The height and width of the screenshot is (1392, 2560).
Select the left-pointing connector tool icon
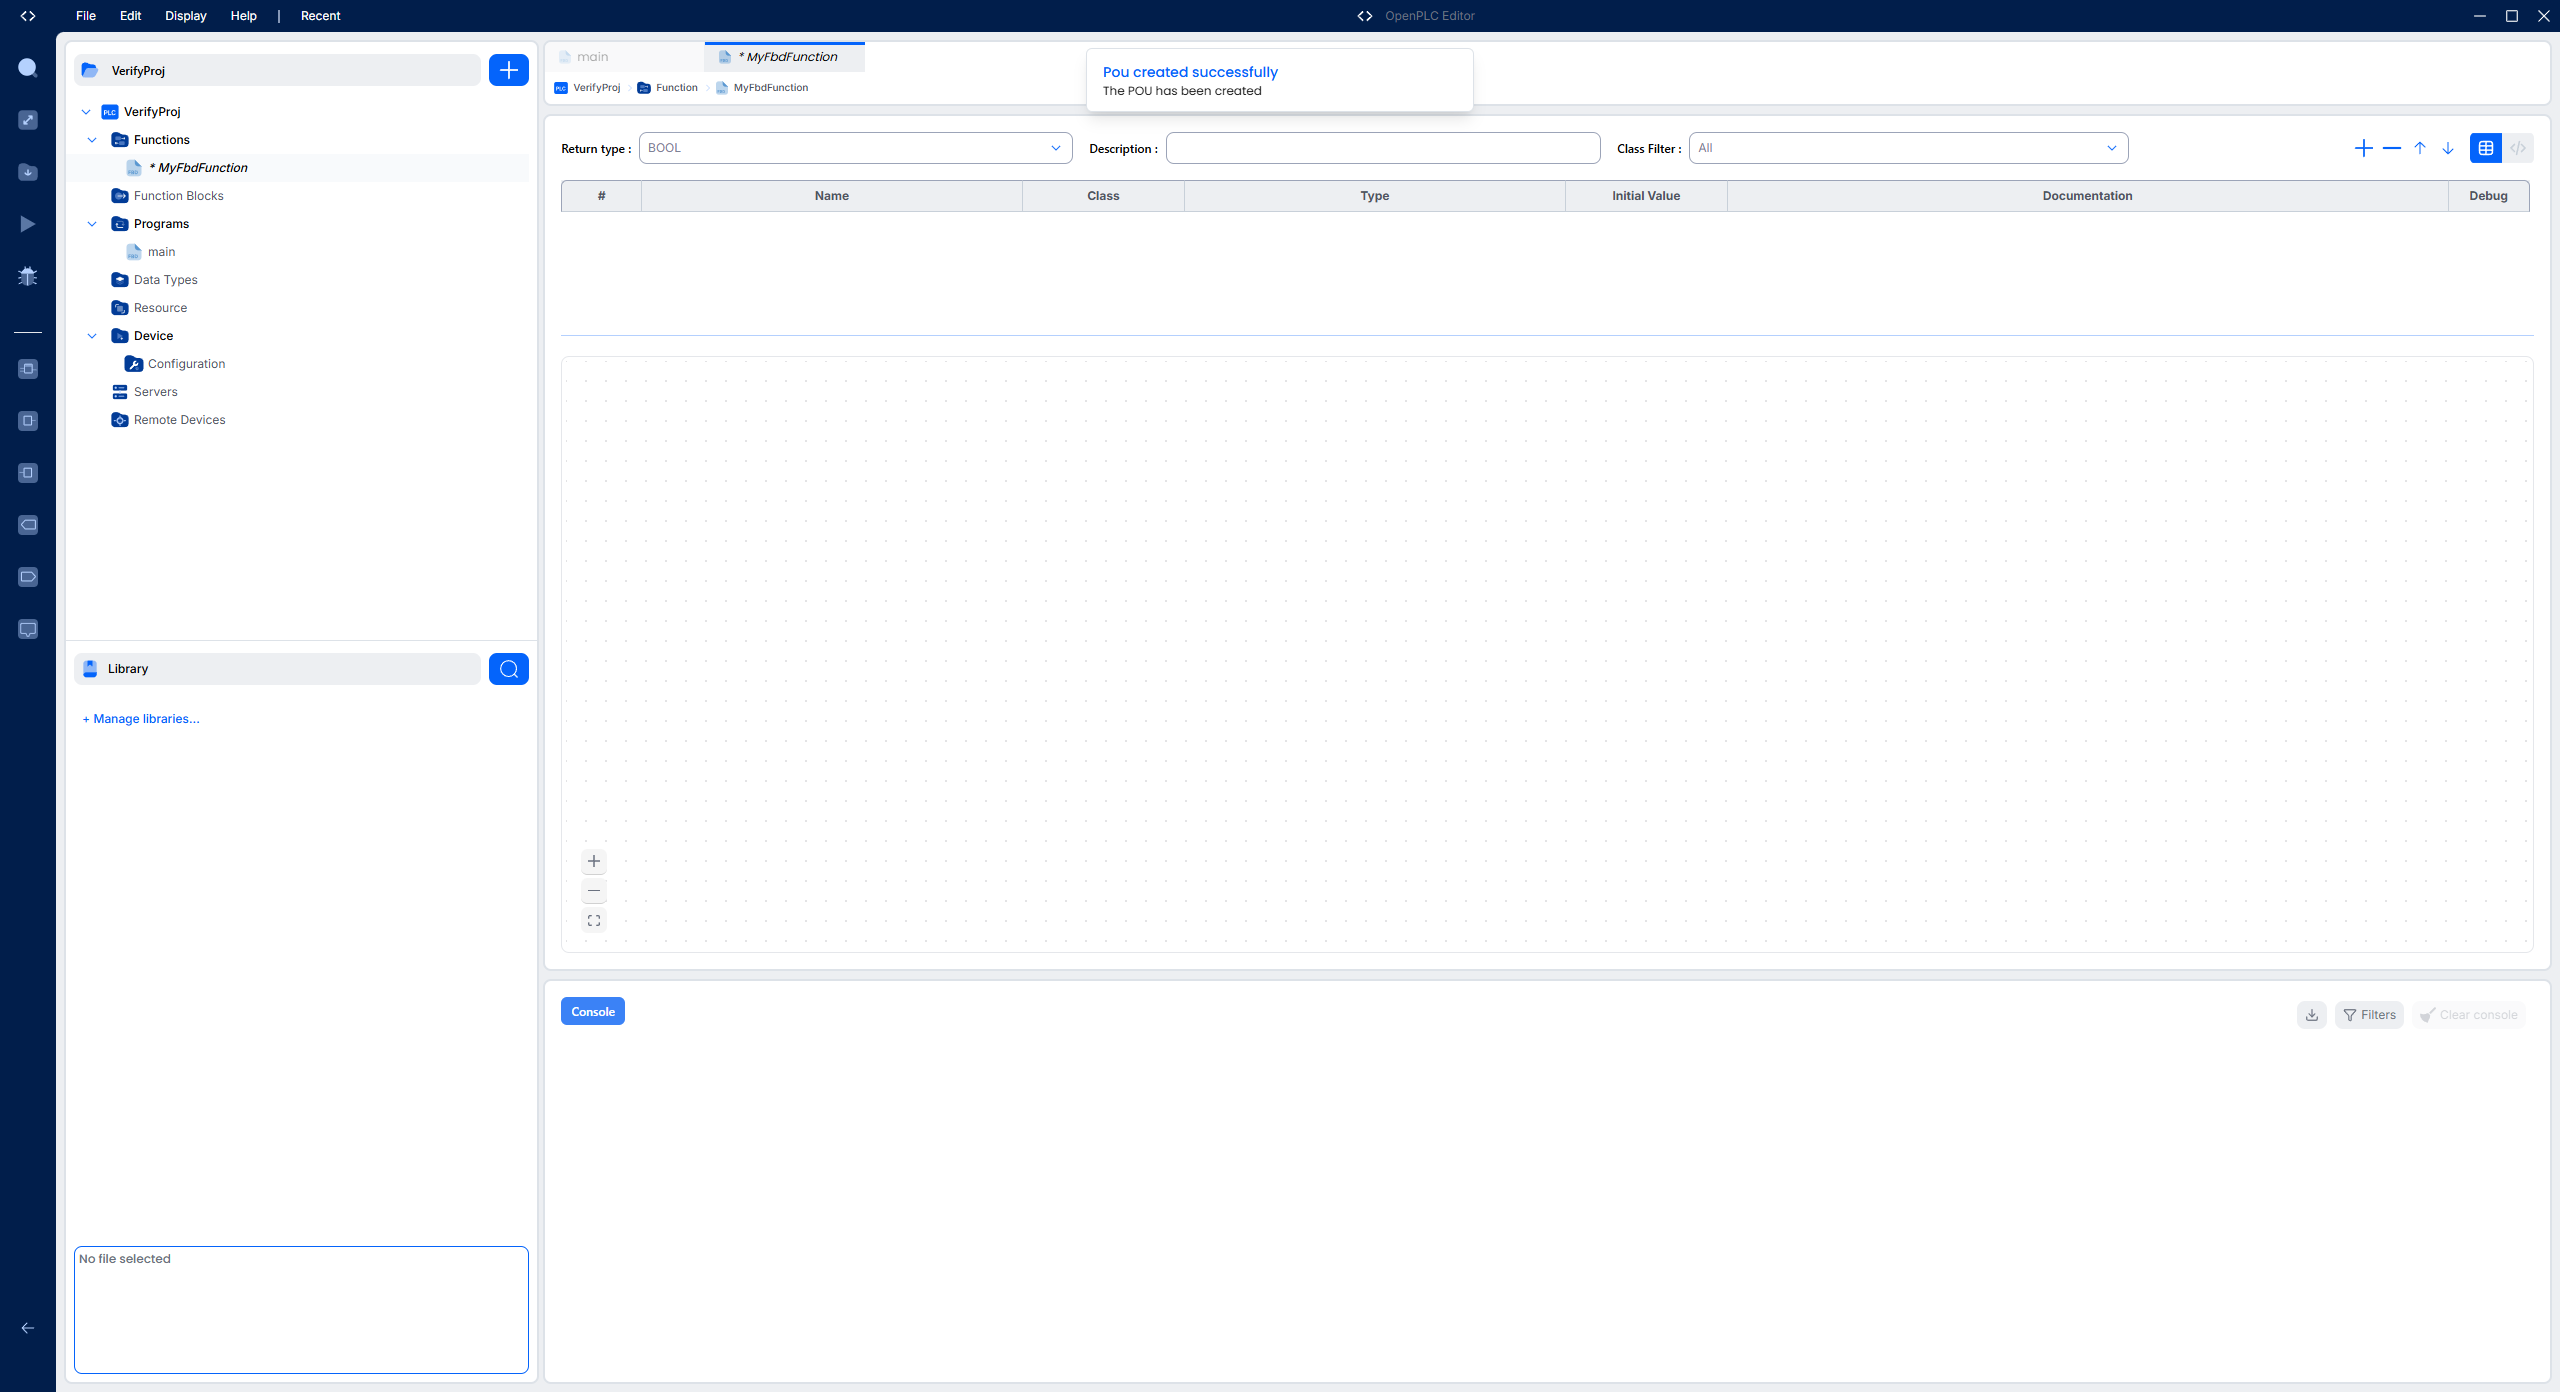coord(28,525)
